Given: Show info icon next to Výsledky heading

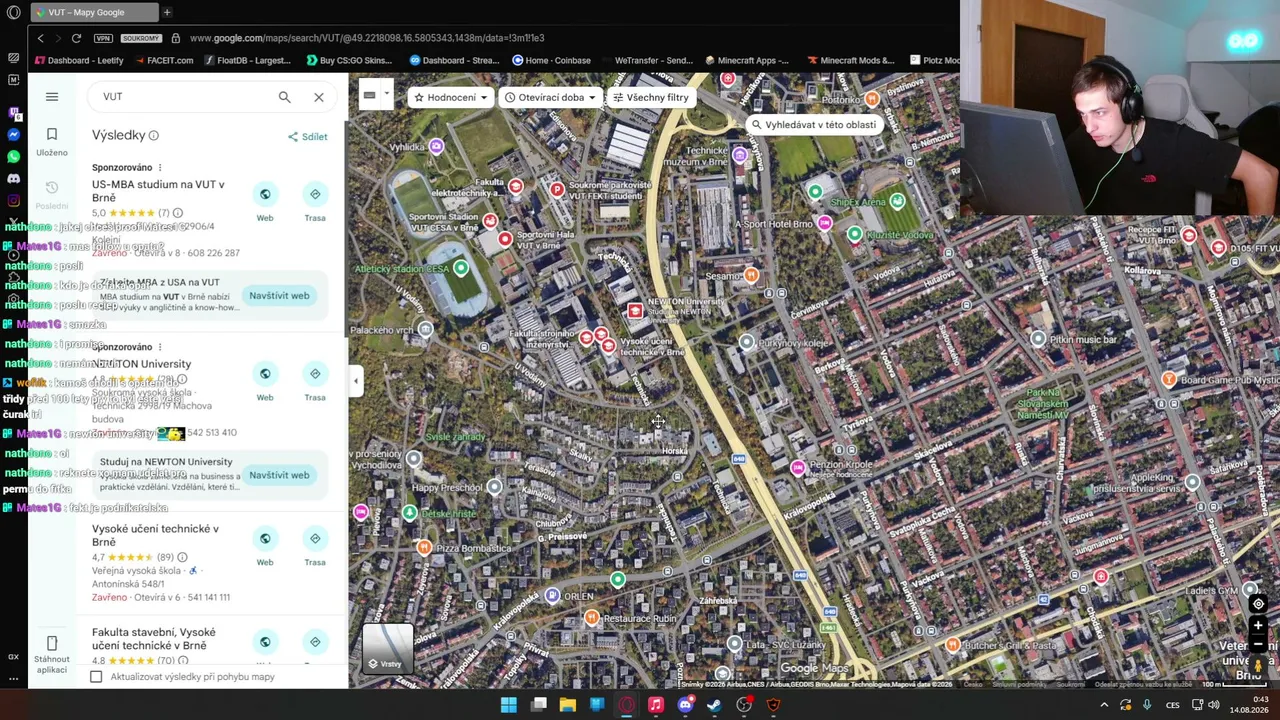Looking at the screenshot, I should tap(154, 136).
